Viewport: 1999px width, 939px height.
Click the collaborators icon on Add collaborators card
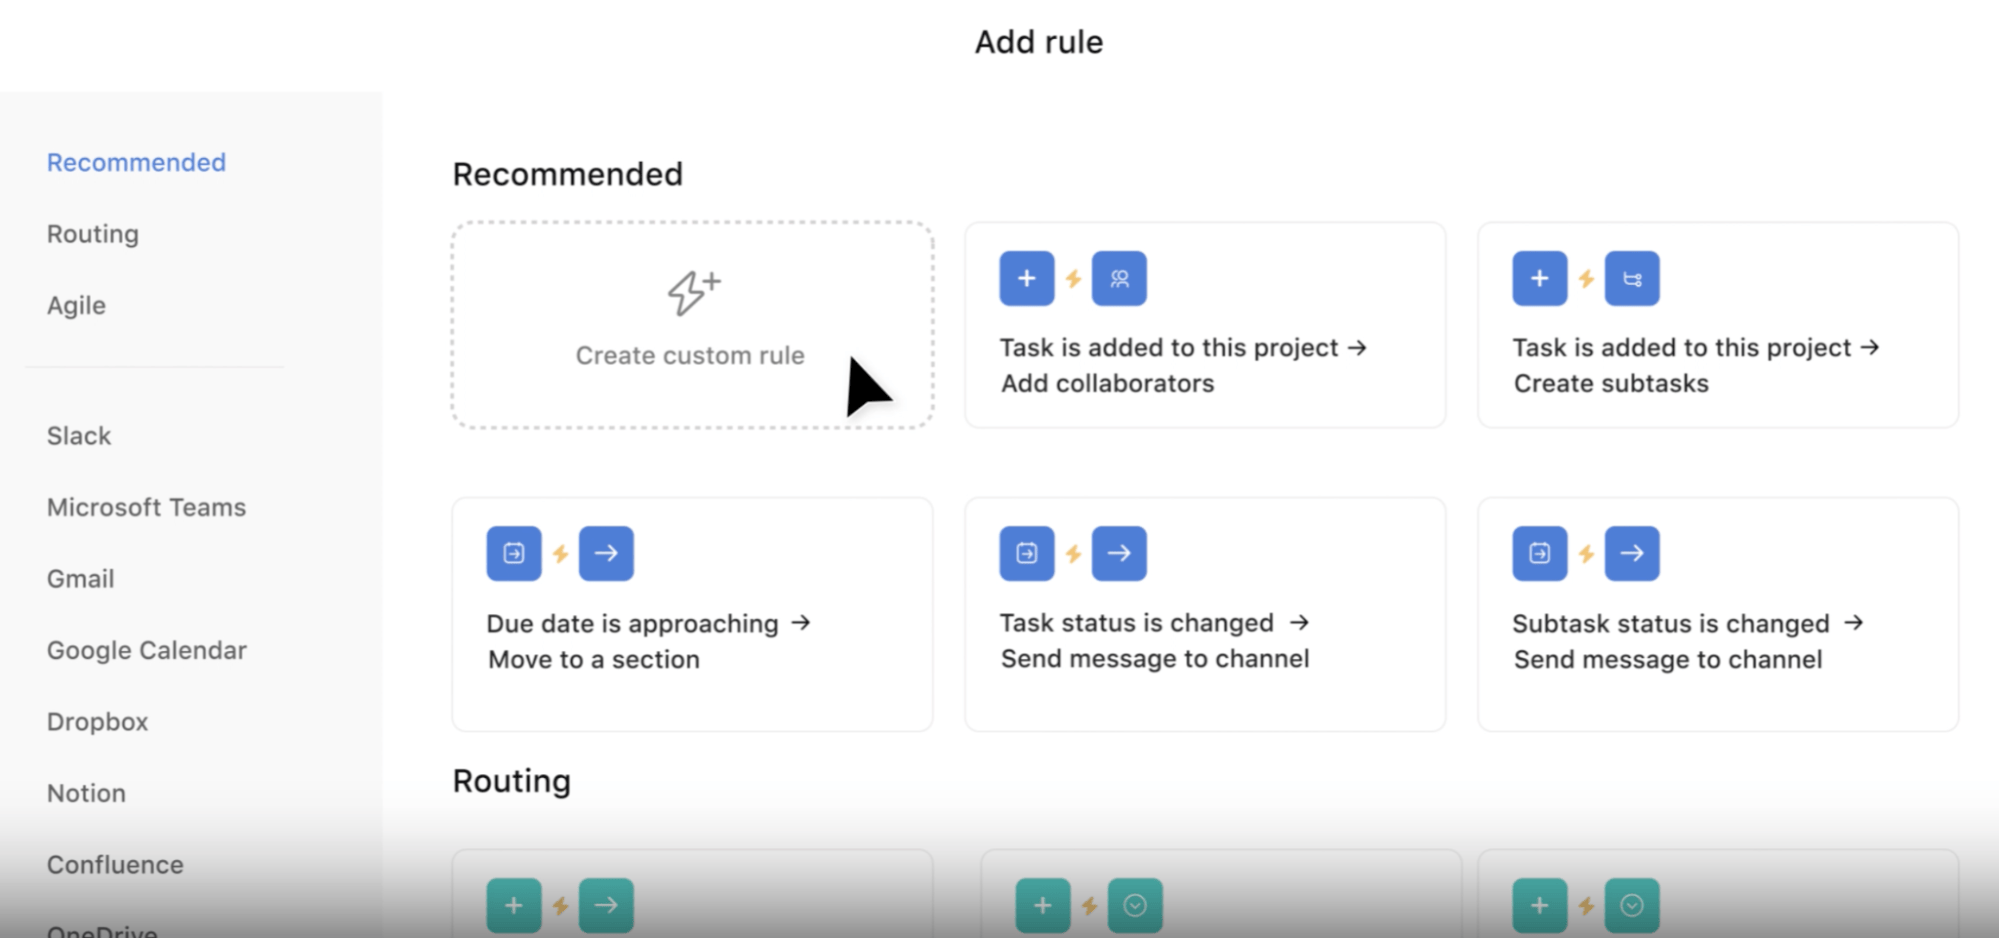point(1119,278)
